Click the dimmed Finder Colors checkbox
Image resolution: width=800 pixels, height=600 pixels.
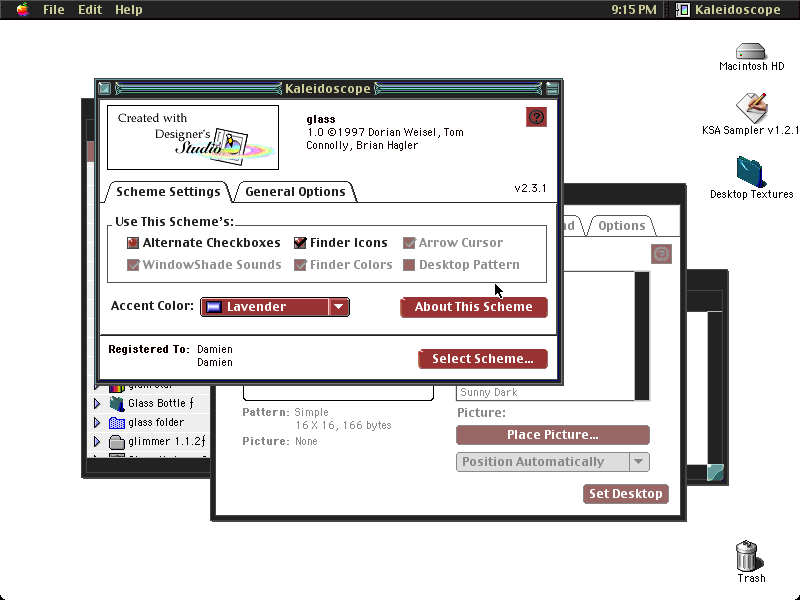pos(300,265)
